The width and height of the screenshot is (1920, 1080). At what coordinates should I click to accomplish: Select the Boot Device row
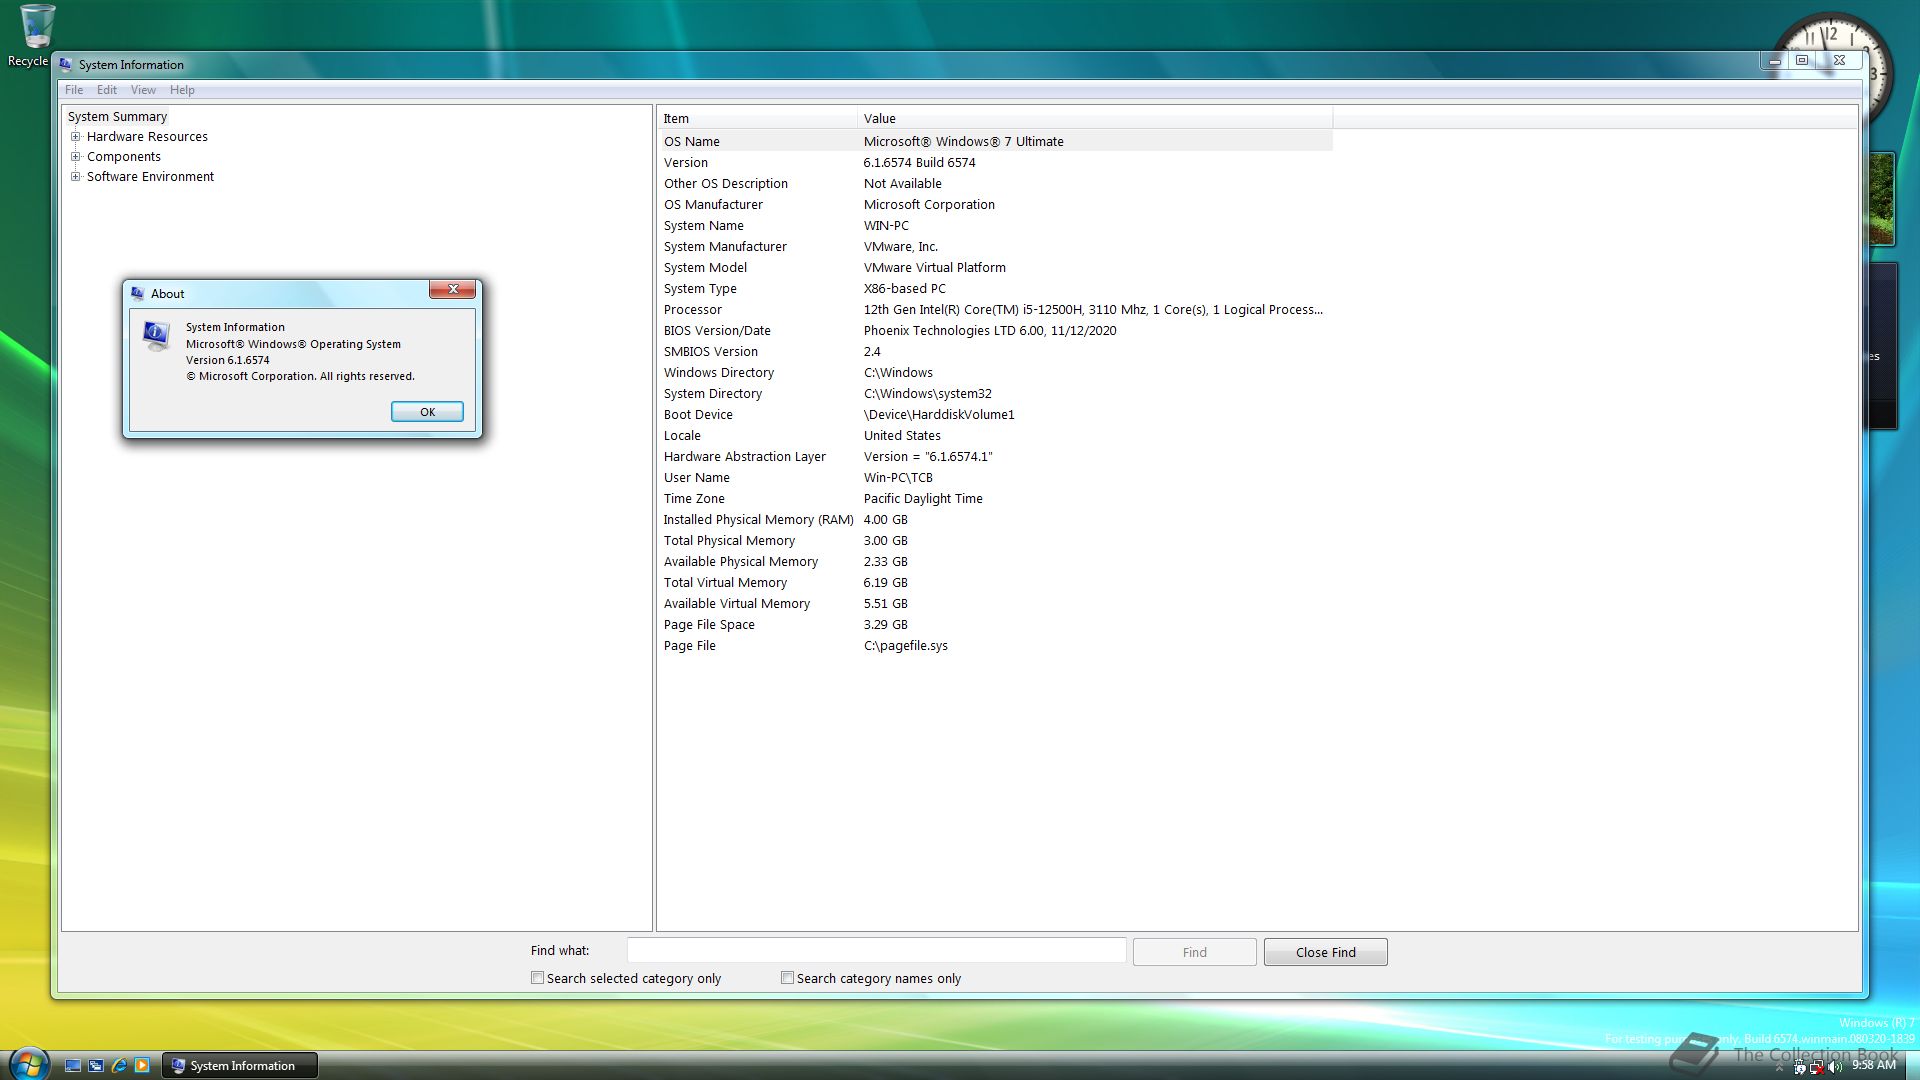pos(995,415)
